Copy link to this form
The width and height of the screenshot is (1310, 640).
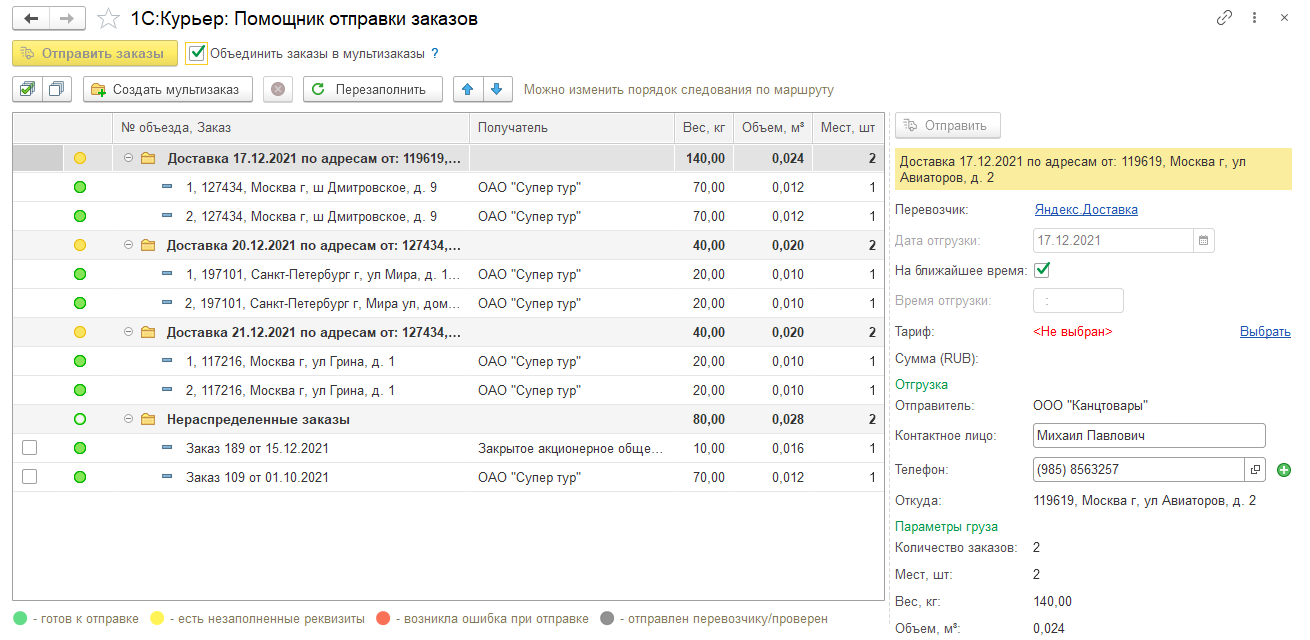pos(1224,18)
